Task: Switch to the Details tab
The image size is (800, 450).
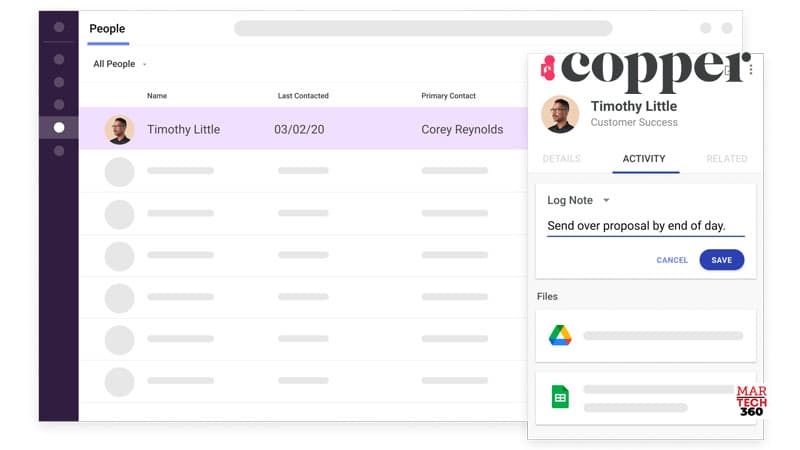Action: pos(561,159)
